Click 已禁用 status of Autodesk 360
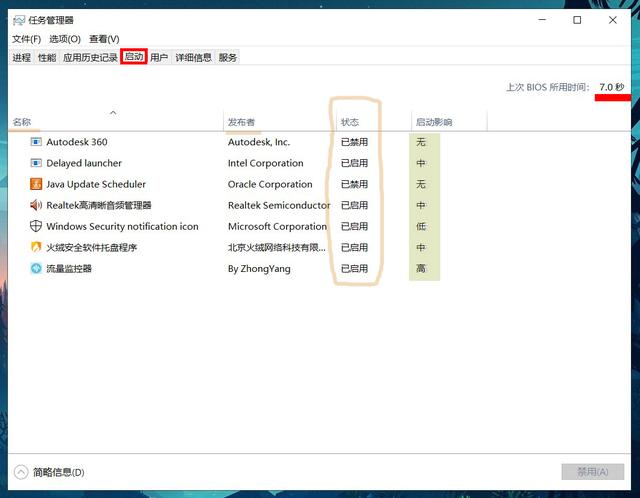The height and width of the screenshot is (498, 640). click(354, 142)
